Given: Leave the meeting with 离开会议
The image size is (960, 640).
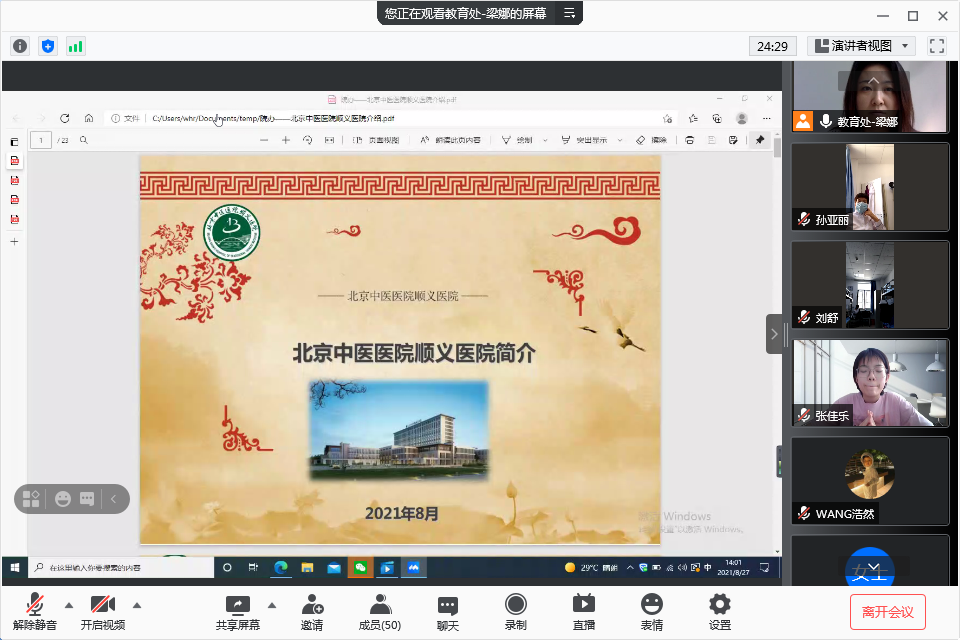Looking at the screenshot, I should tap(887, 612).
